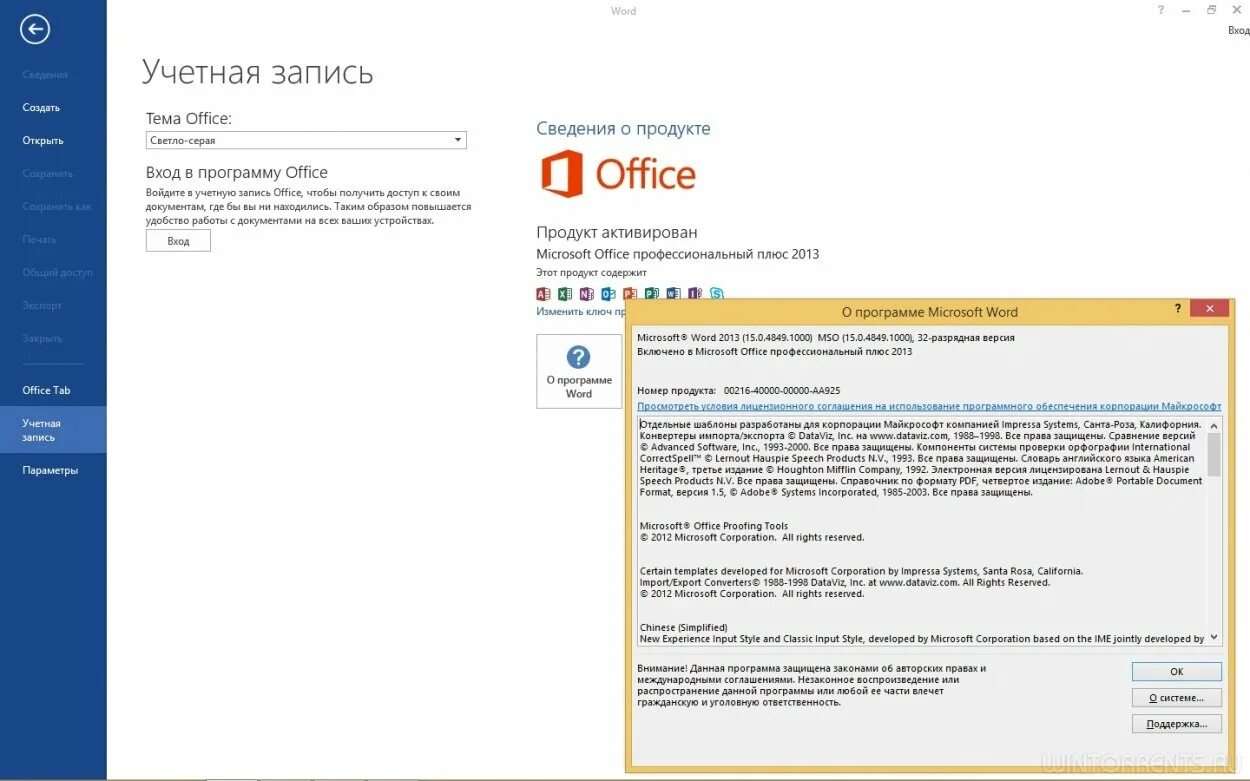Expand the license text scroll-down arrow

click(x=1213, y=636)
